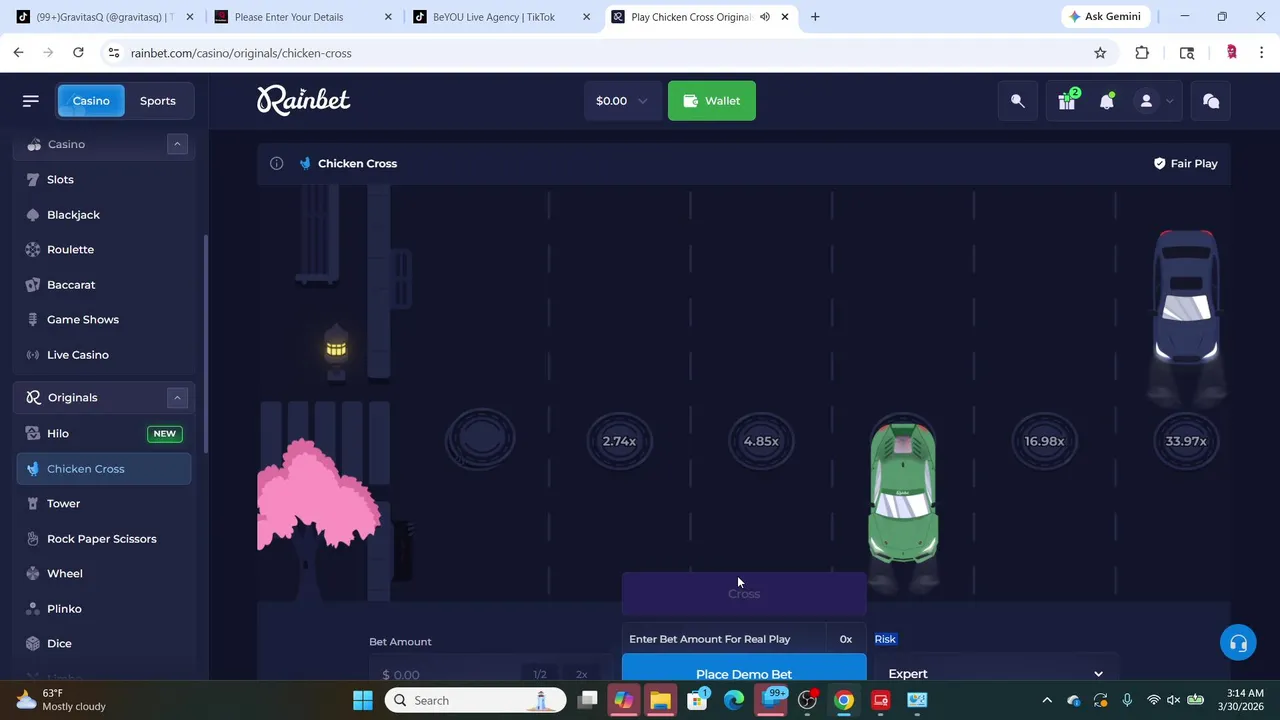
Task: Click the 2.74x multiplier manhole
Action: click(619, 441)
